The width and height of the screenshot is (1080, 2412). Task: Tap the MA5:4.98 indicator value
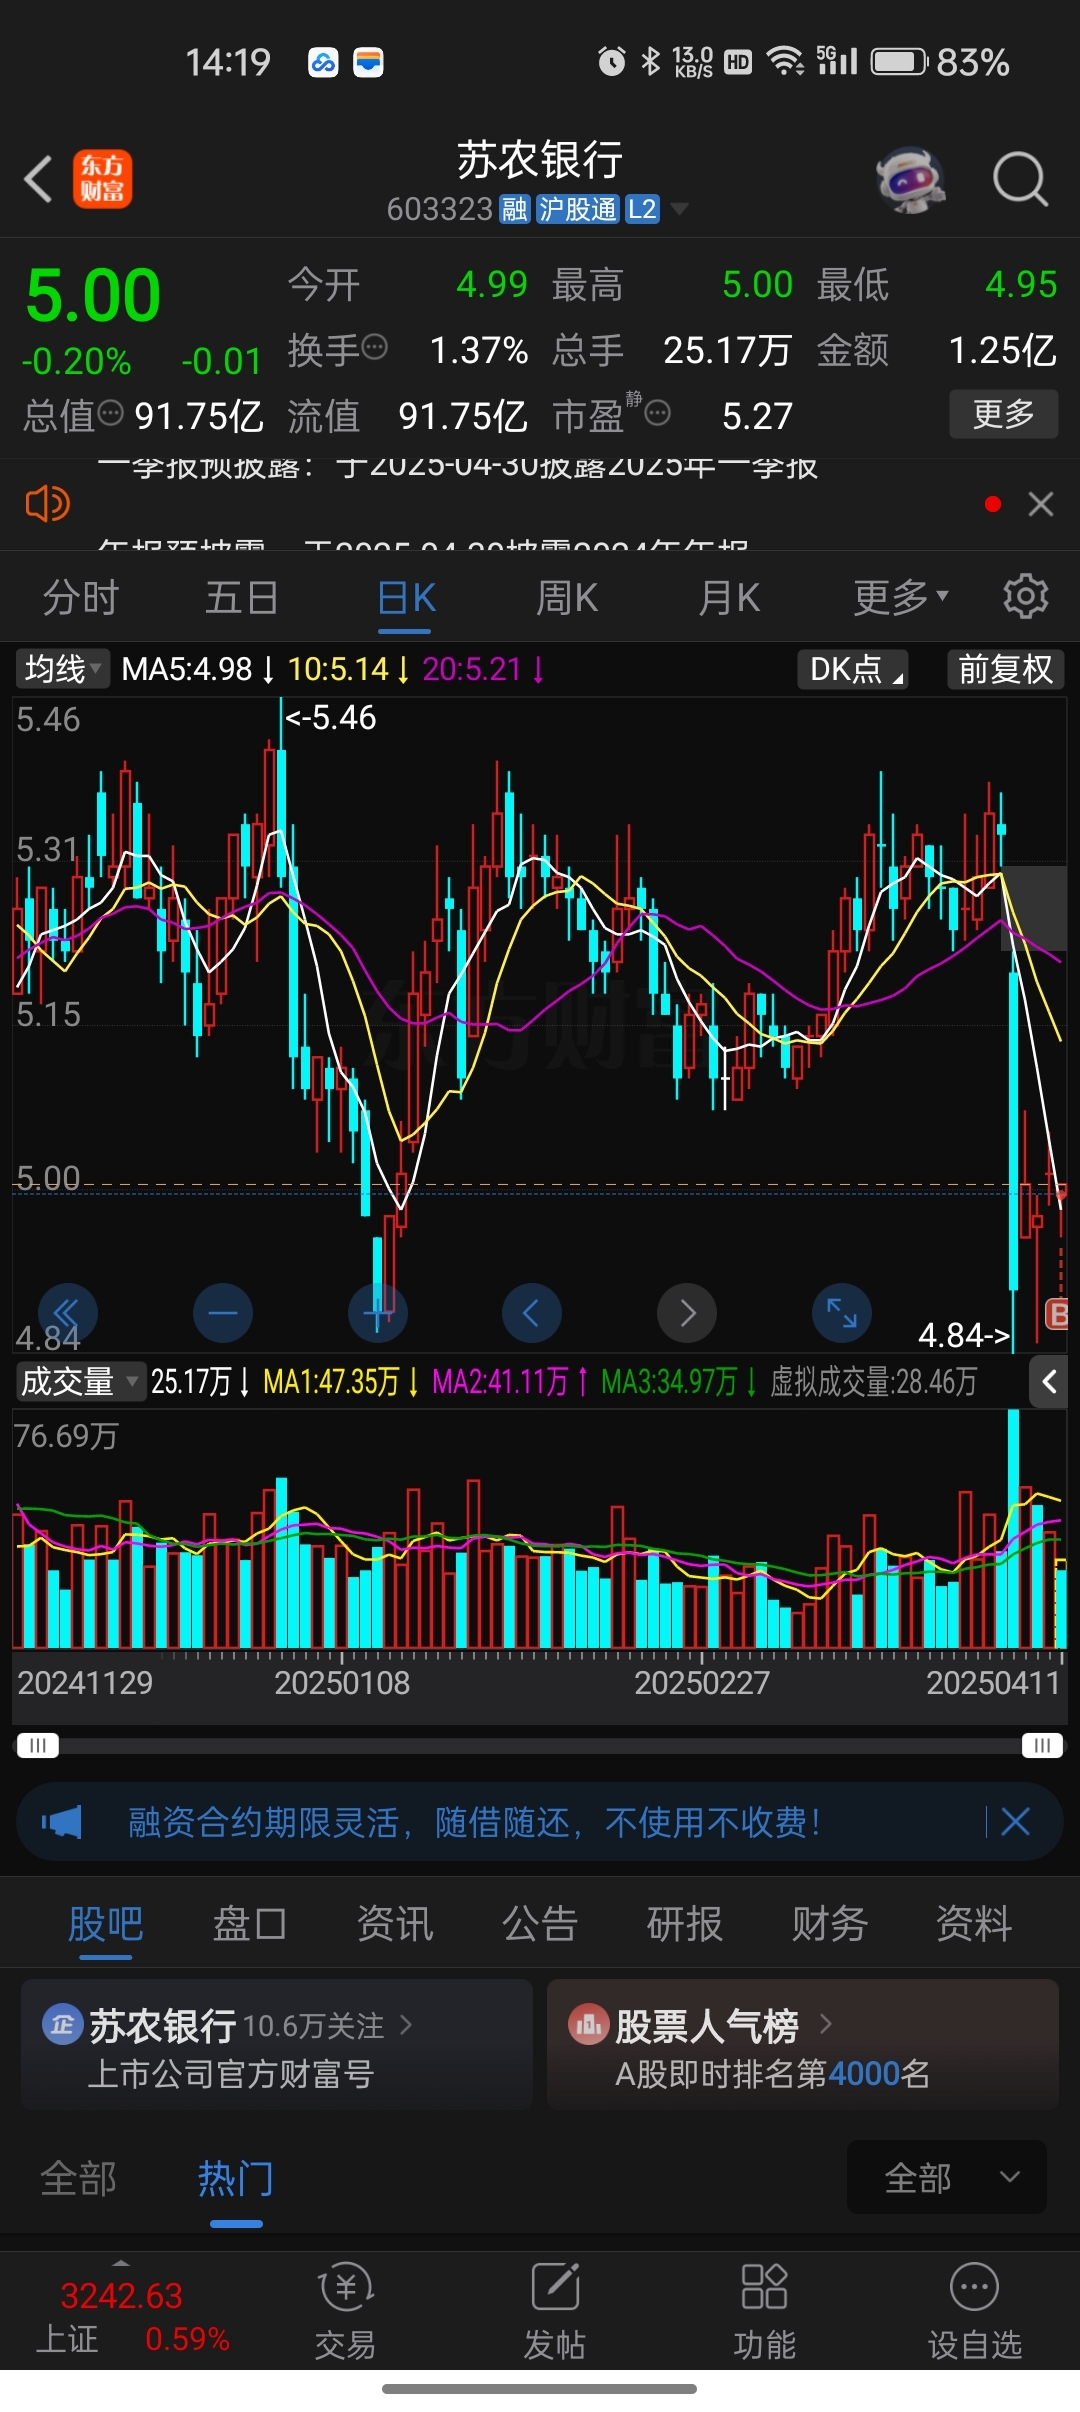click(x=187, y=669)
